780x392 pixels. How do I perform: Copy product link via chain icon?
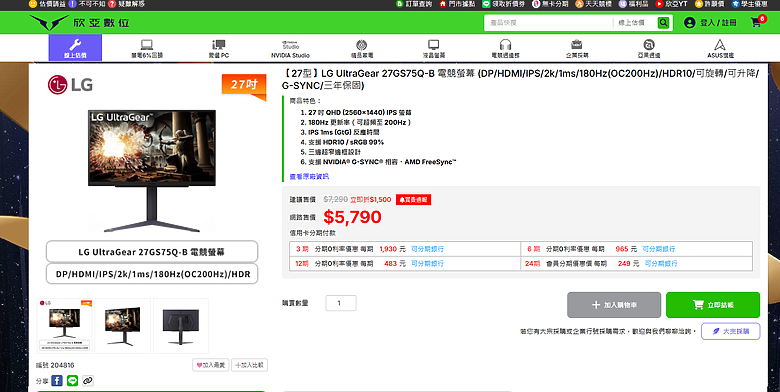point(88,381)
